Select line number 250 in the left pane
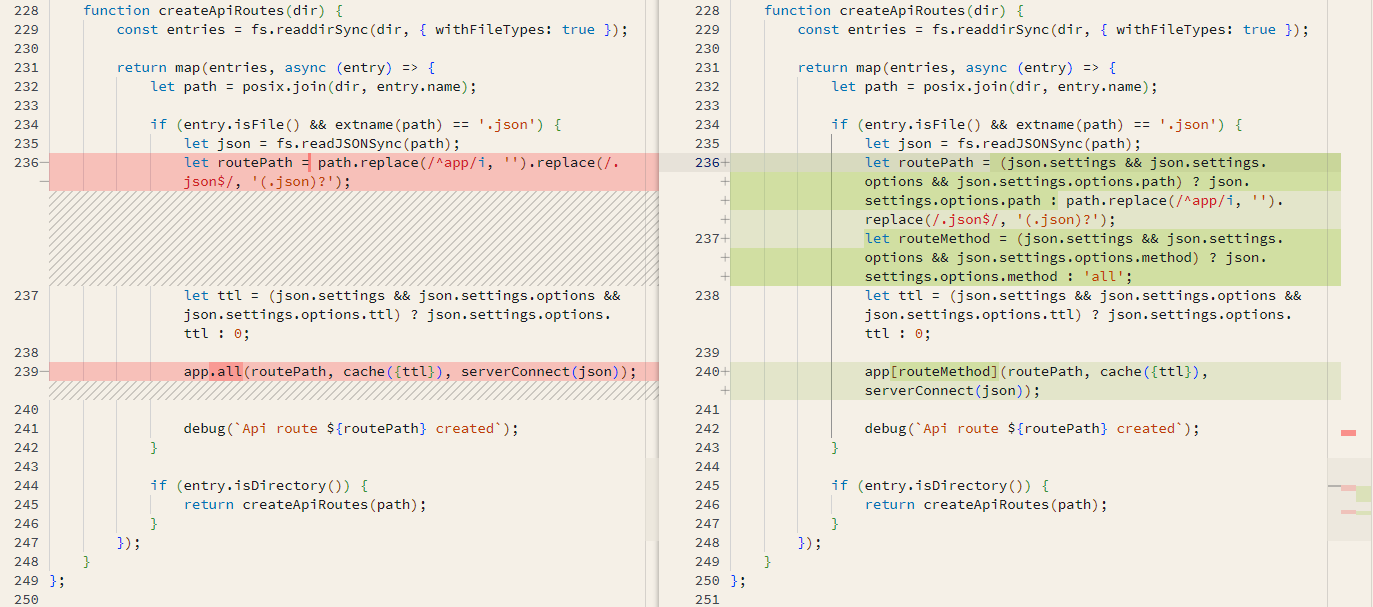 click(24, 599)
